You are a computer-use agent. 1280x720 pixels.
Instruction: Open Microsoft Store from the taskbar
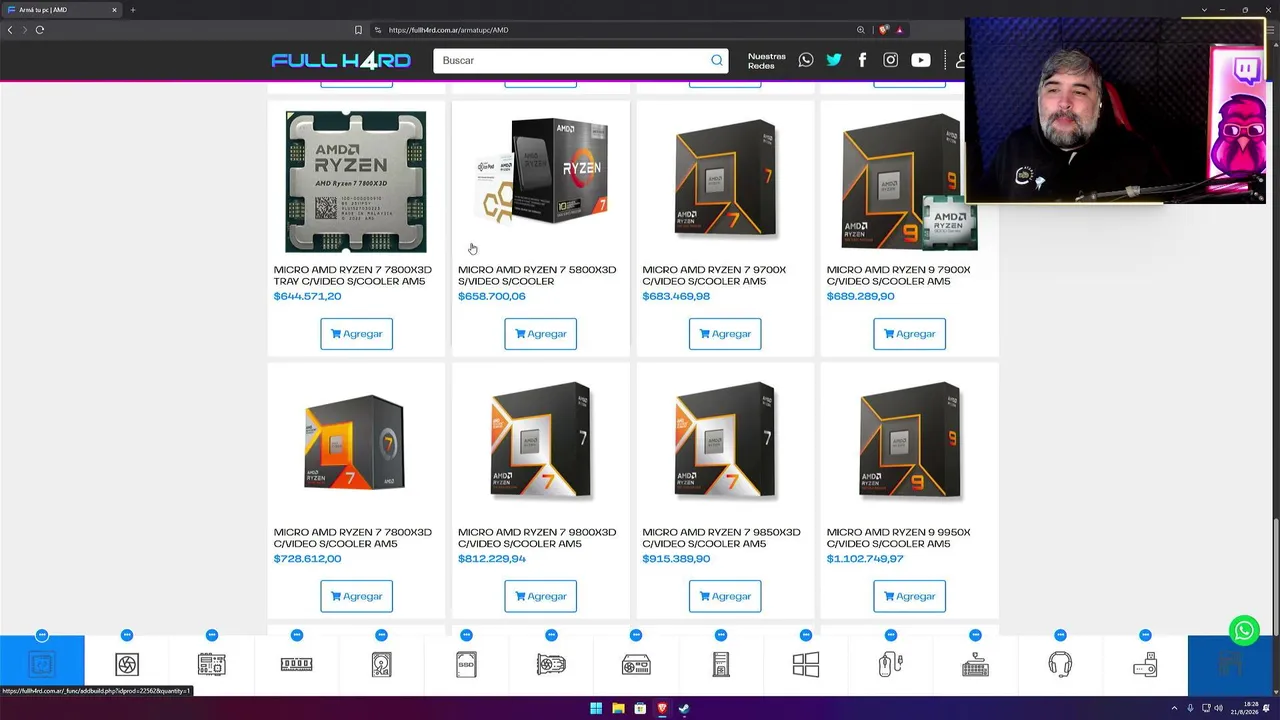(x=640, y=708)
